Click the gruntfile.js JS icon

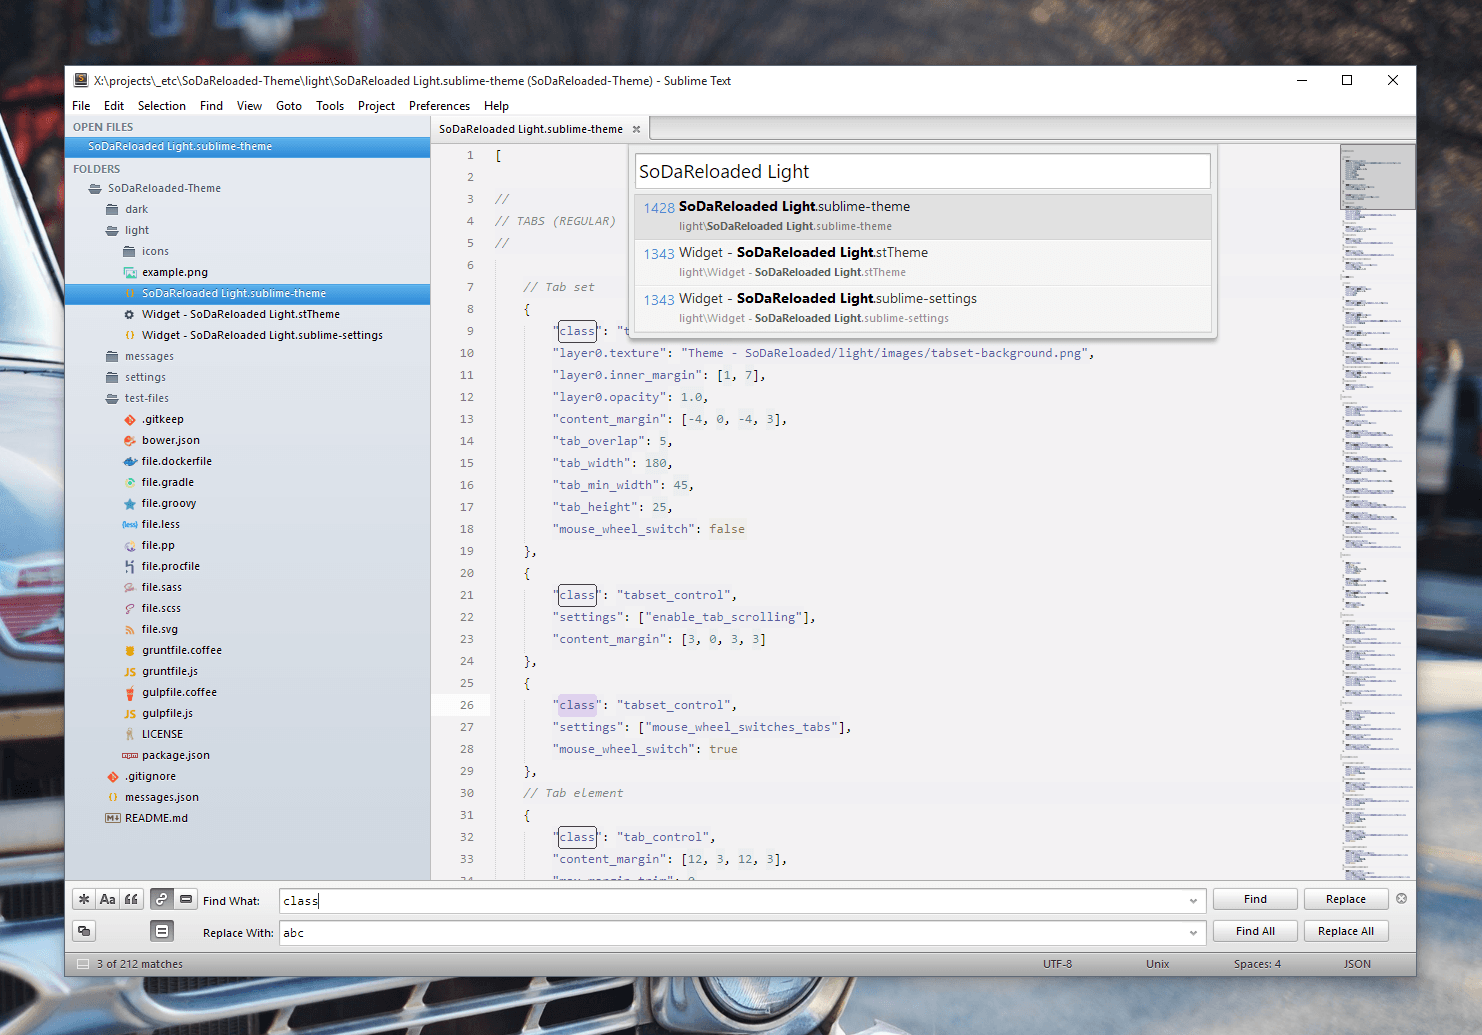(129, 671)
